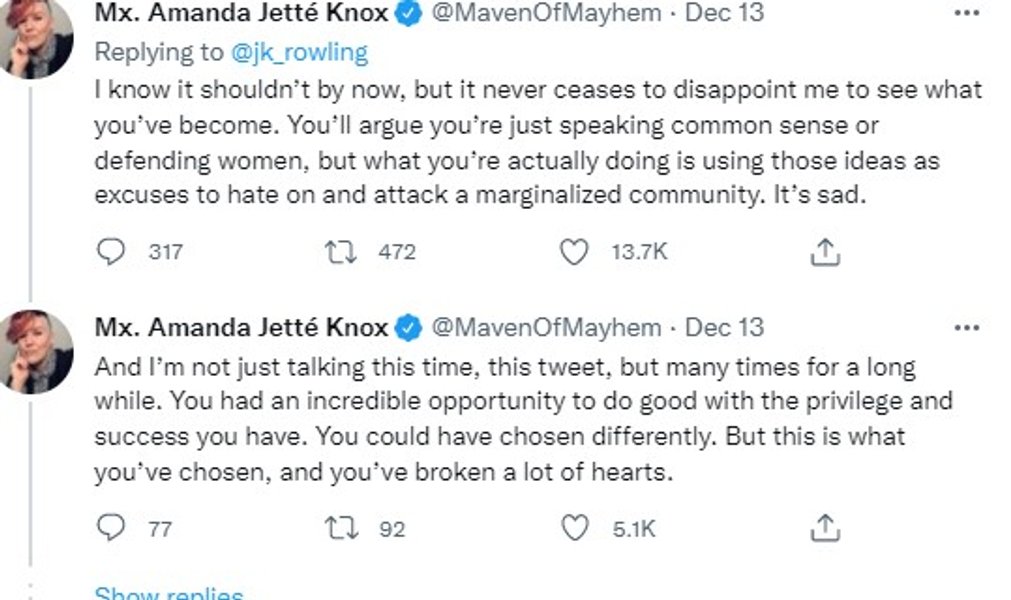Open more options menu on first tweet
The height and width of the screenshot is (600, 1011).
(x=967, y=14)
